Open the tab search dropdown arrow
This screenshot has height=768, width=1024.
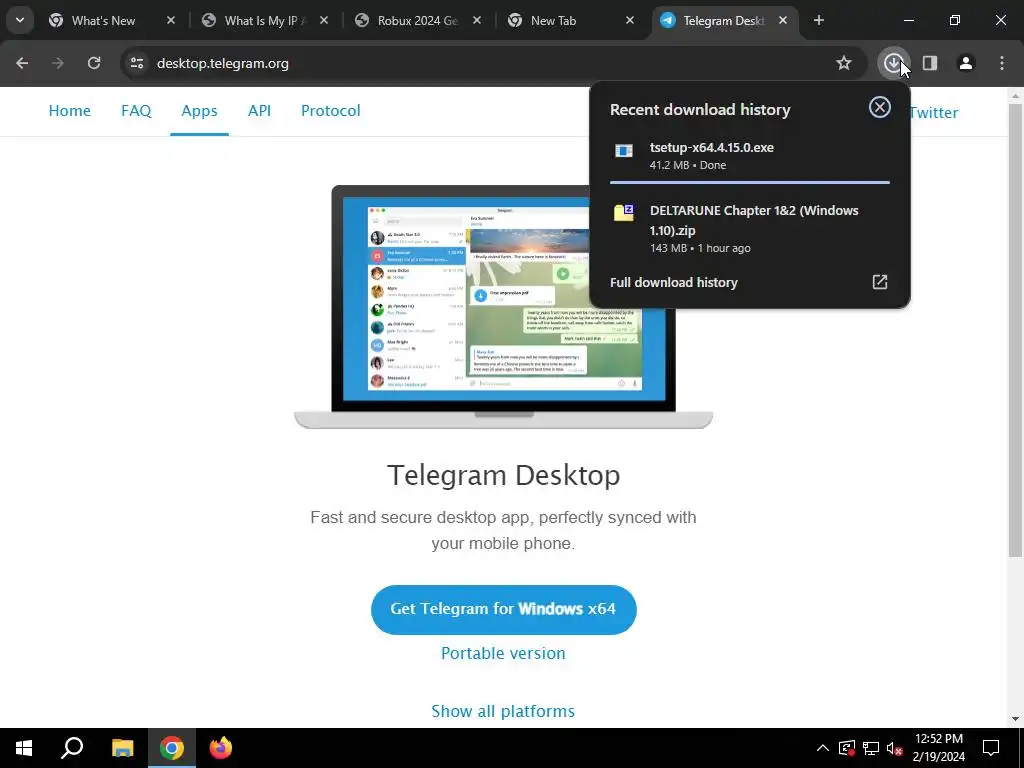pos(20,20)
